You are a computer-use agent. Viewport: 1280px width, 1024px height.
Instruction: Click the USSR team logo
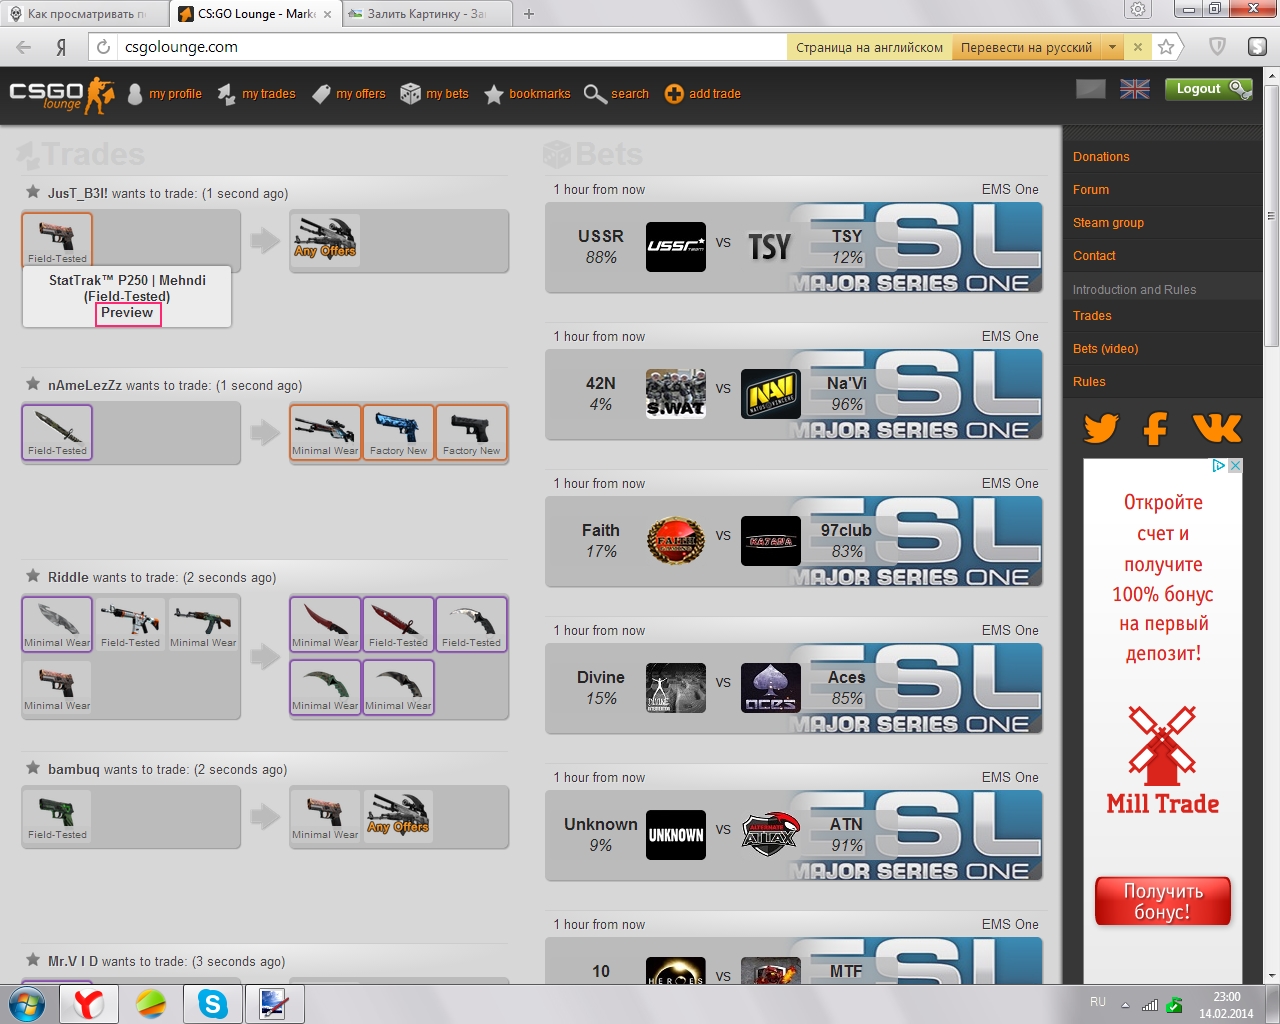(676, 247)
